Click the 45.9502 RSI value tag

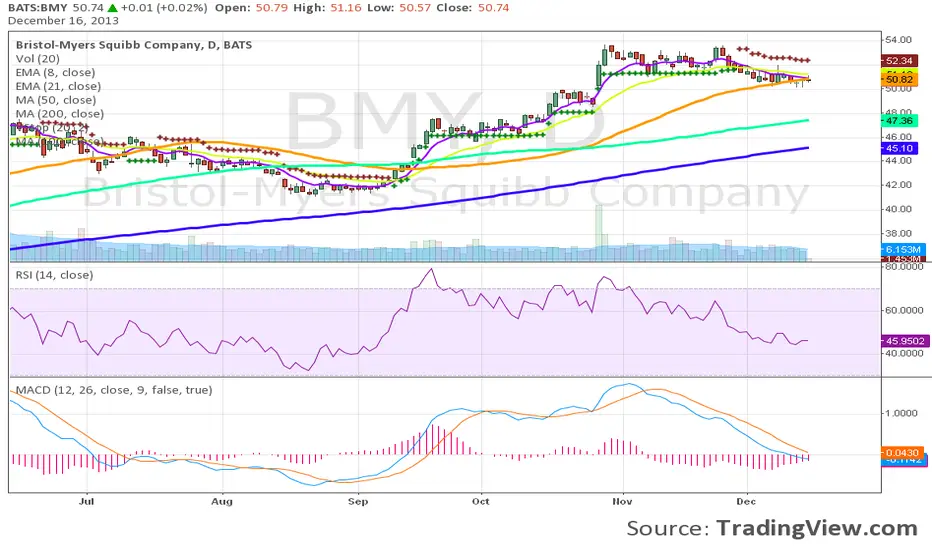[x=905, y=341]
